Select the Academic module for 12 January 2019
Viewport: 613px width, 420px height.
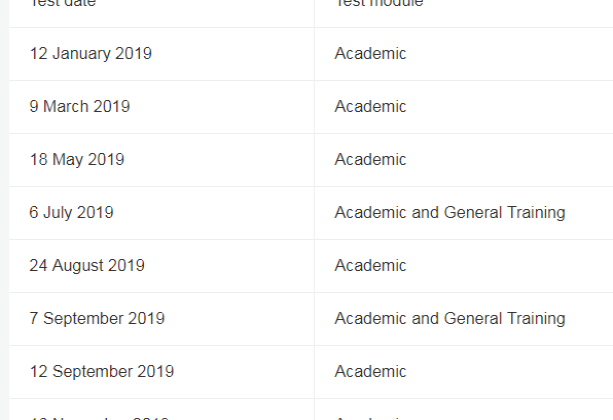coord(370,54)
